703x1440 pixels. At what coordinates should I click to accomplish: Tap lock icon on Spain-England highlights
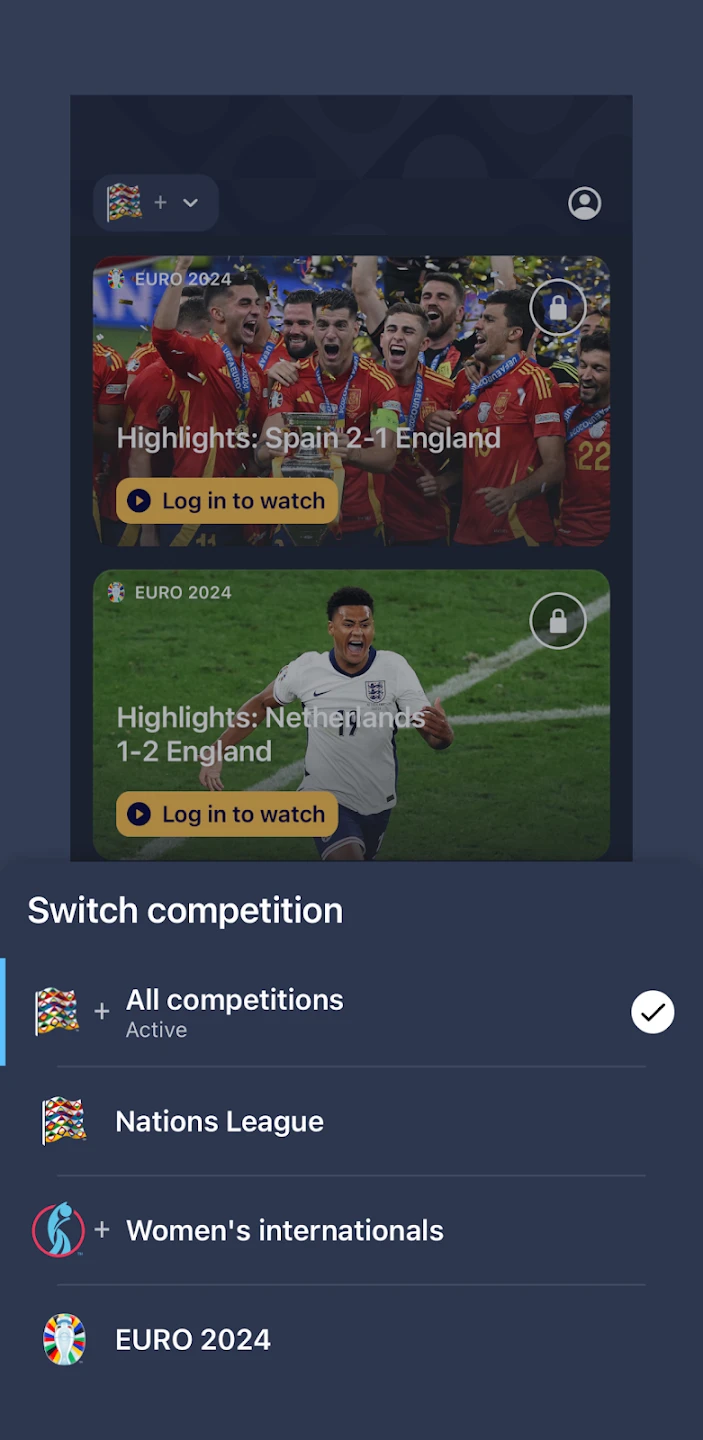558,309
